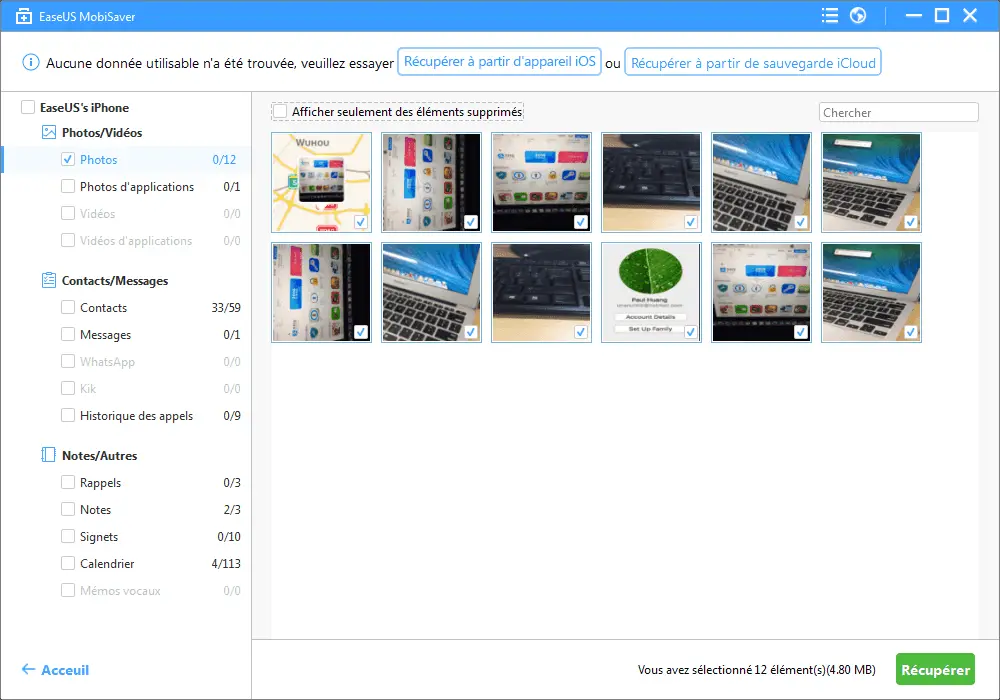This screenshot has height=700, width=1000.
Task: Enable Afficher seulement des éléments supprimés
Action: (280, 112)
